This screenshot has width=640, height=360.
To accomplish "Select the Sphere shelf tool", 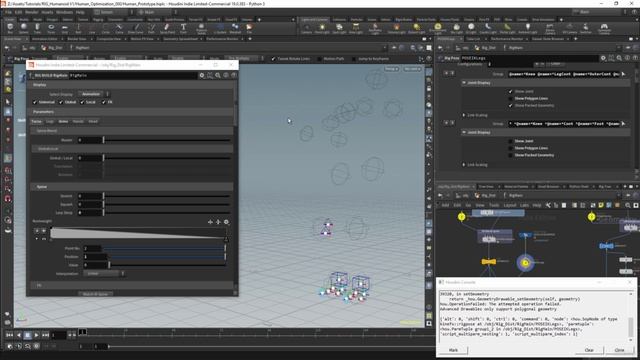I will 24,29.
